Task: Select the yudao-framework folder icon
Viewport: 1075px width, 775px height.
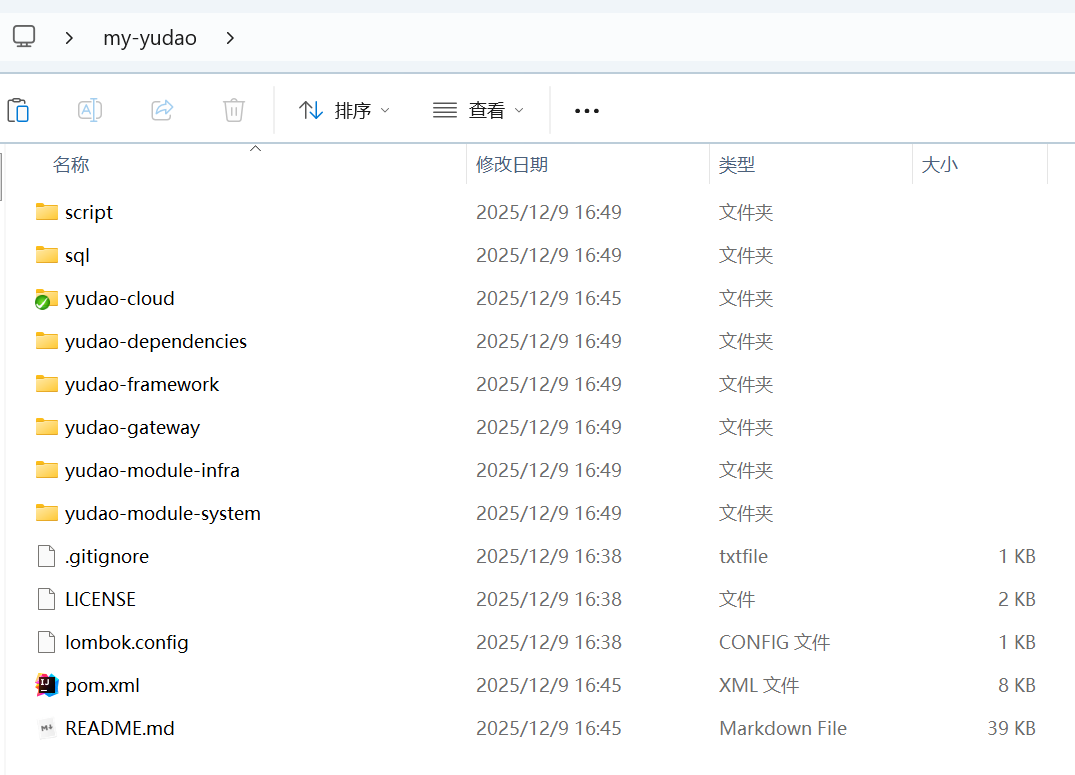Action: click(47, 383)
